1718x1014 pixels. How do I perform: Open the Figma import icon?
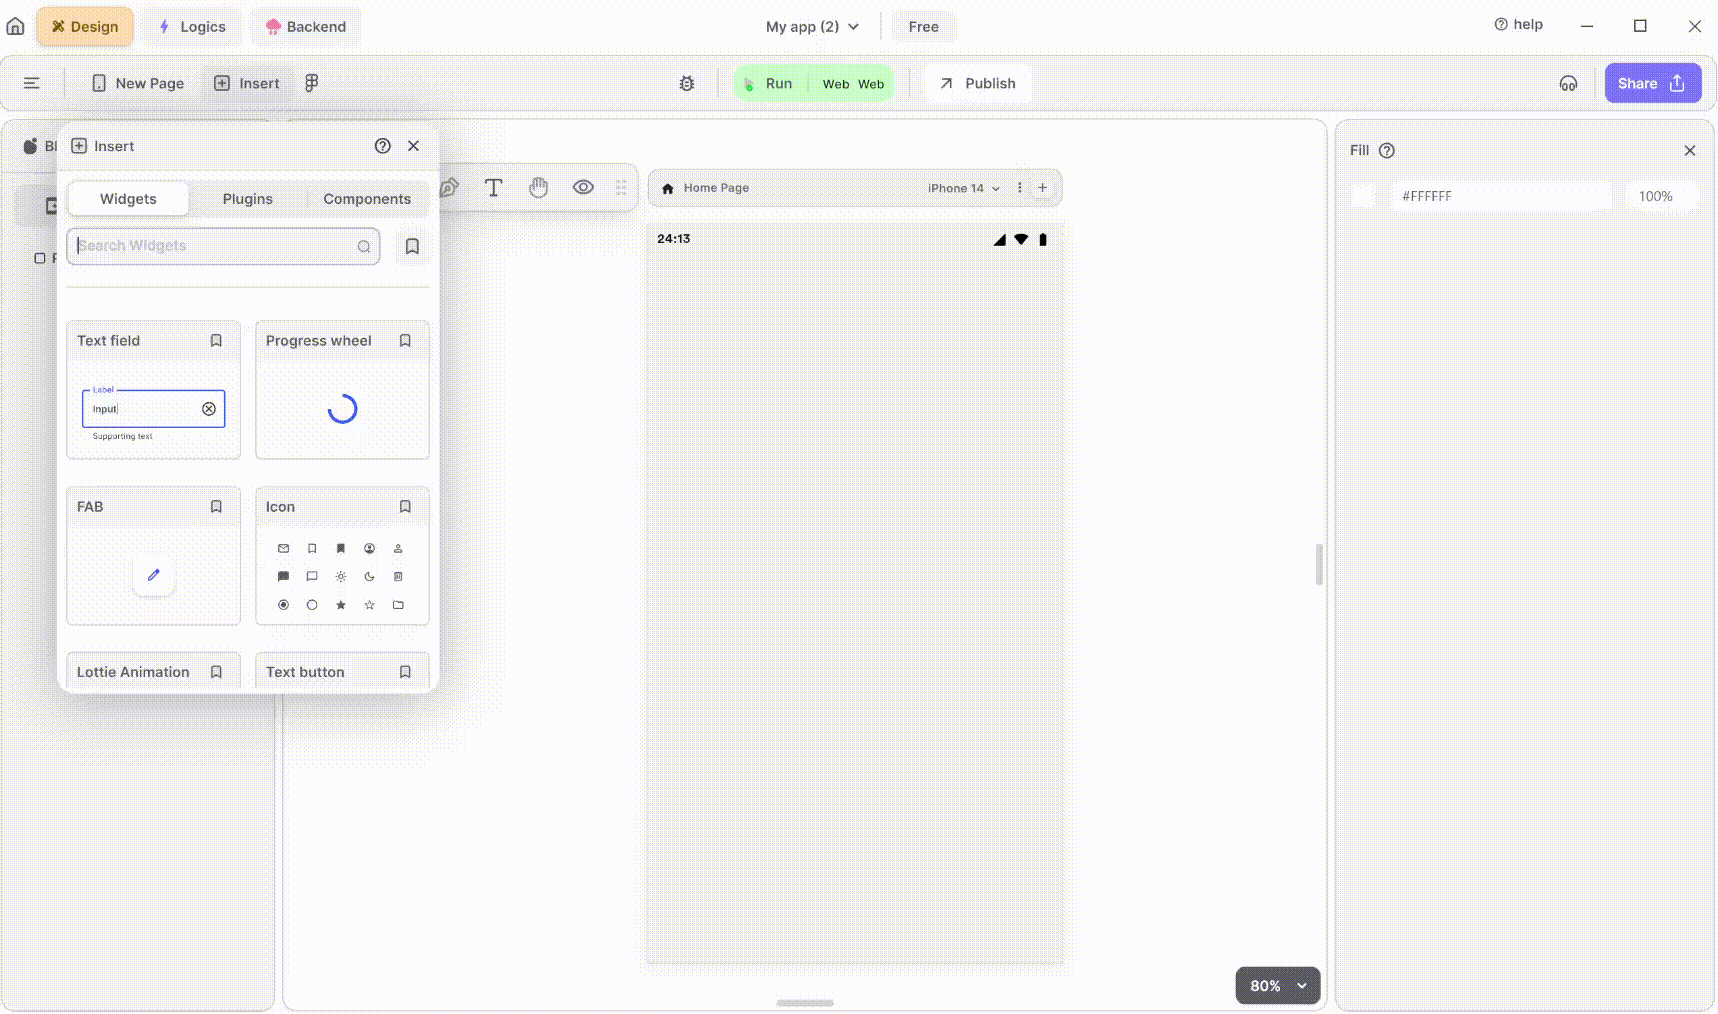pos(312,84)
